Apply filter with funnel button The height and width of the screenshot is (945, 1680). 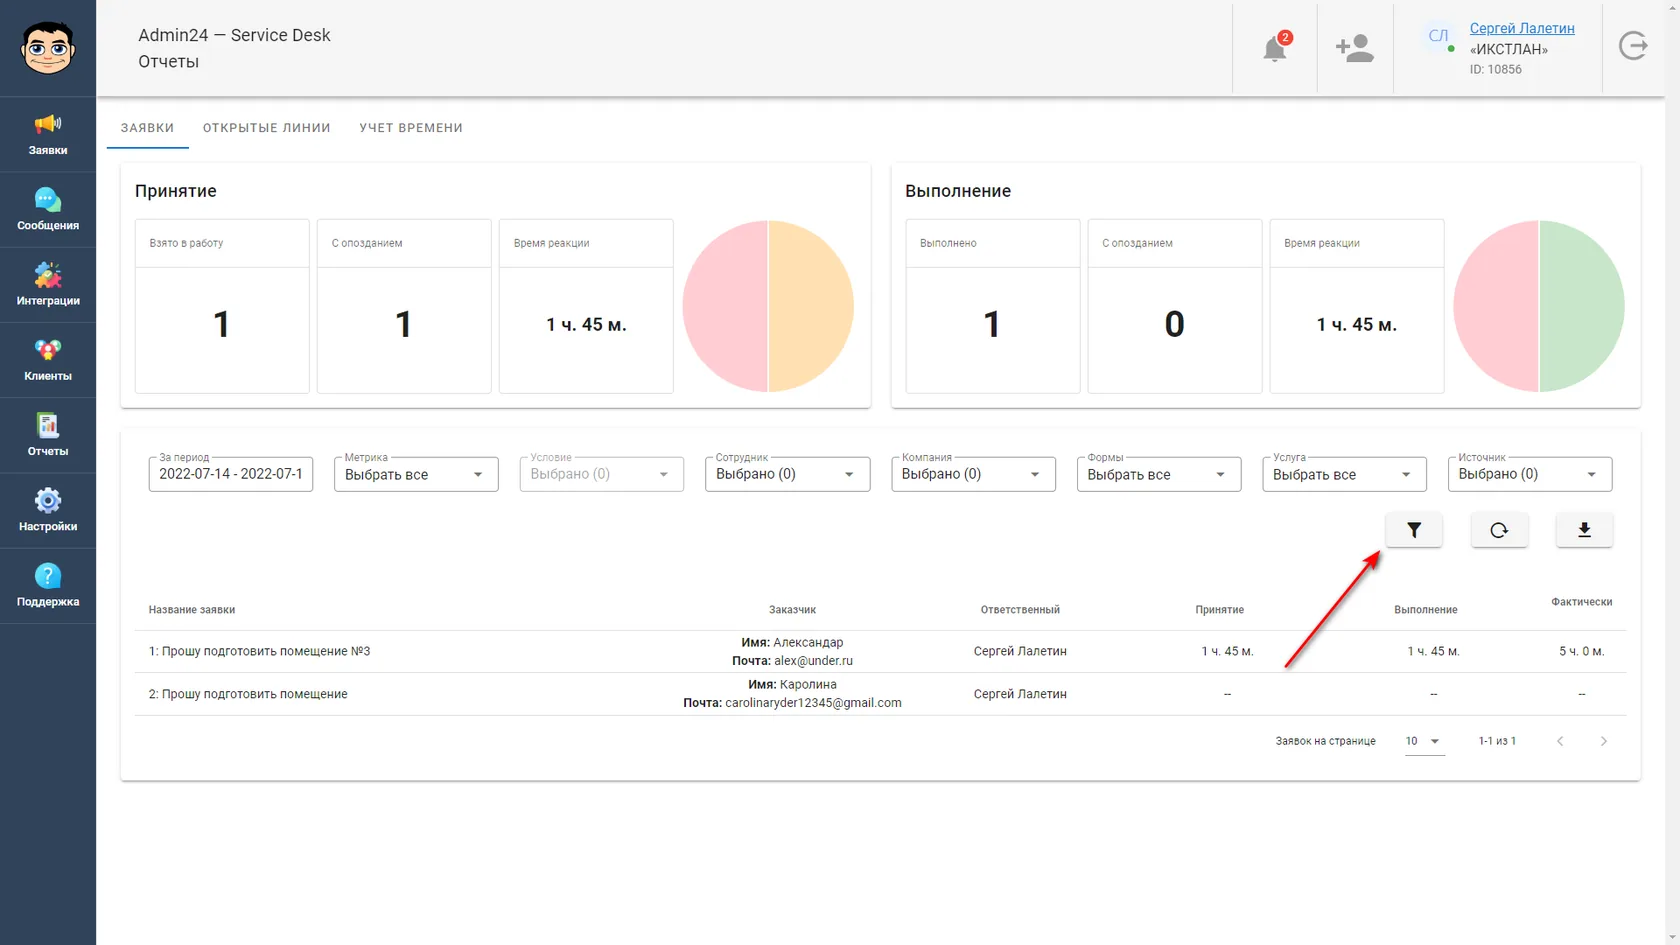(x=1414, y=531)
